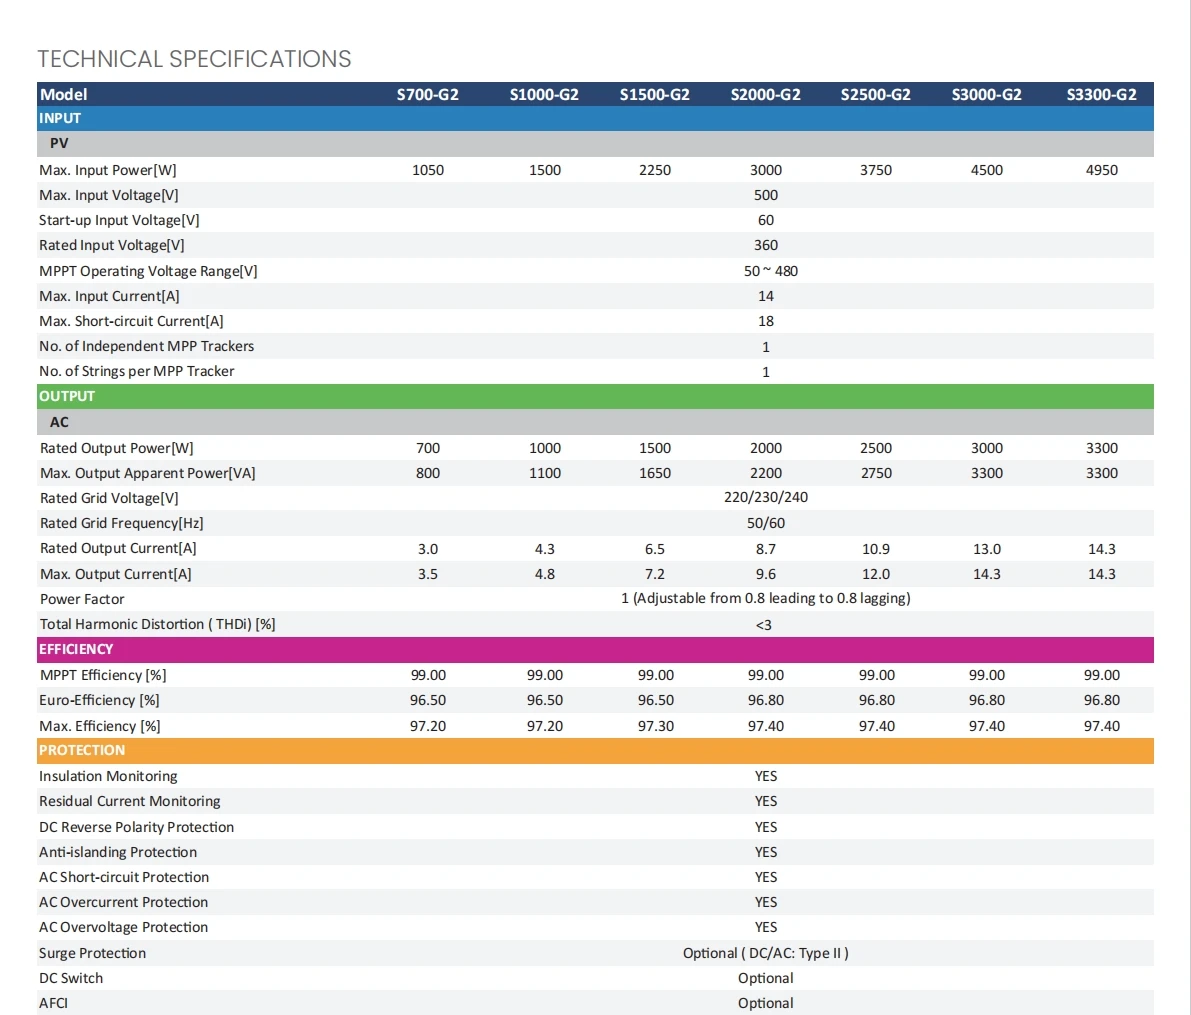Click the AFCI row label
This screenshot has height=1015, width=1191.
coord(53,1004)
